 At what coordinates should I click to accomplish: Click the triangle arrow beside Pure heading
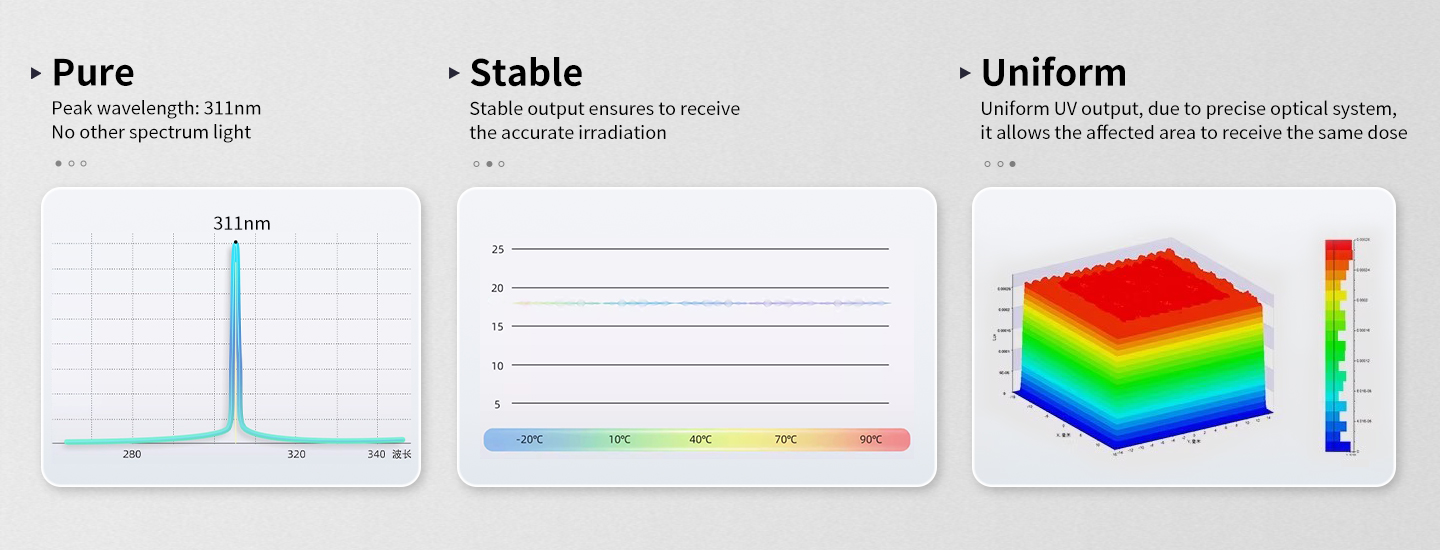click(x=36, y=73)
